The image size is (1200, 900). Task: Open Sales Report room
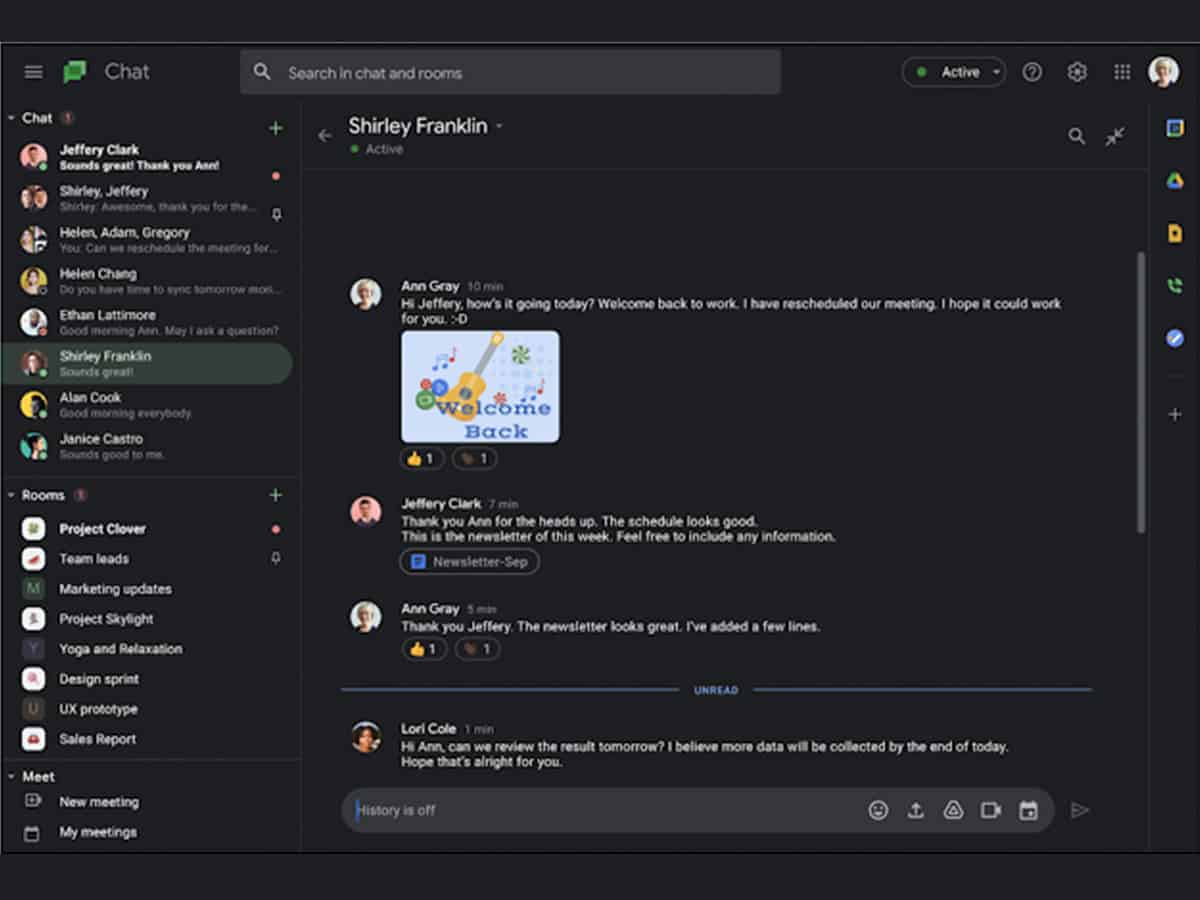pos(148,738)
